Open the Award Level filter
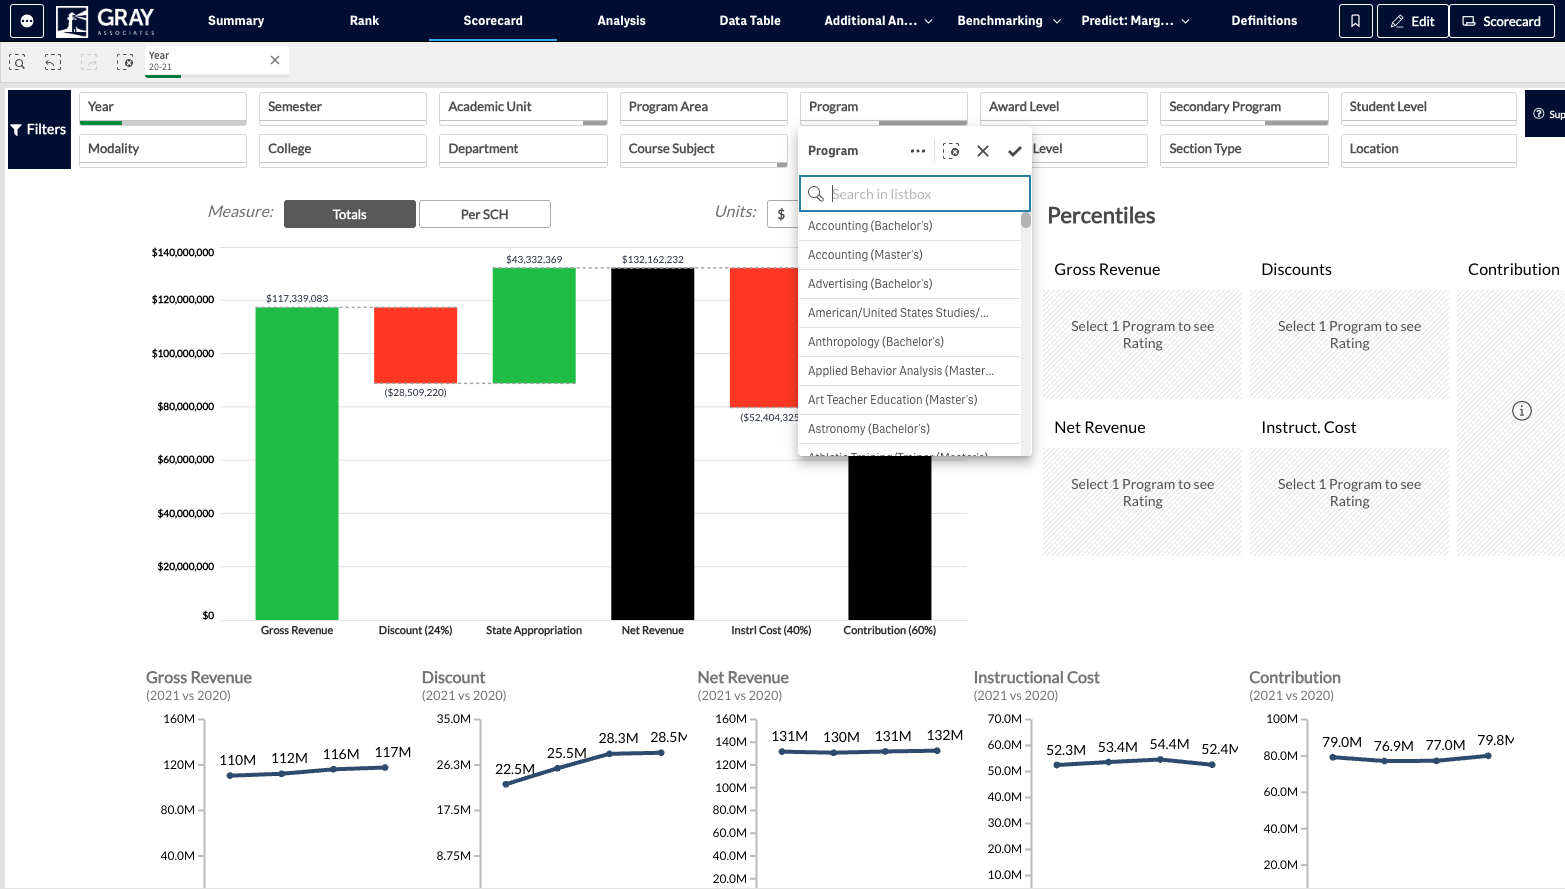The image size is (1565, 889). [x=1064, y=108]
